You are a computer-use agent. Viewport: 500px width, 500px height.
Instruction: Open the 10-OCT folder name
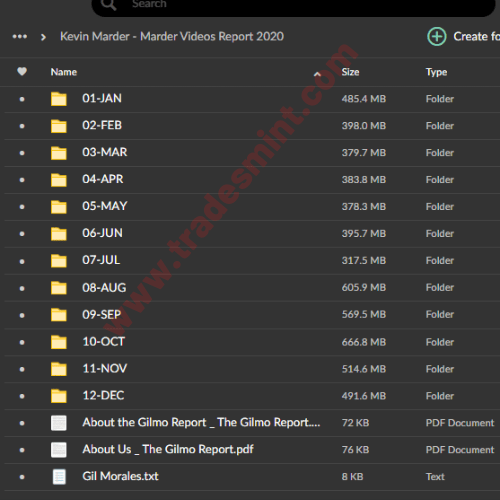[x=104, y=342]
